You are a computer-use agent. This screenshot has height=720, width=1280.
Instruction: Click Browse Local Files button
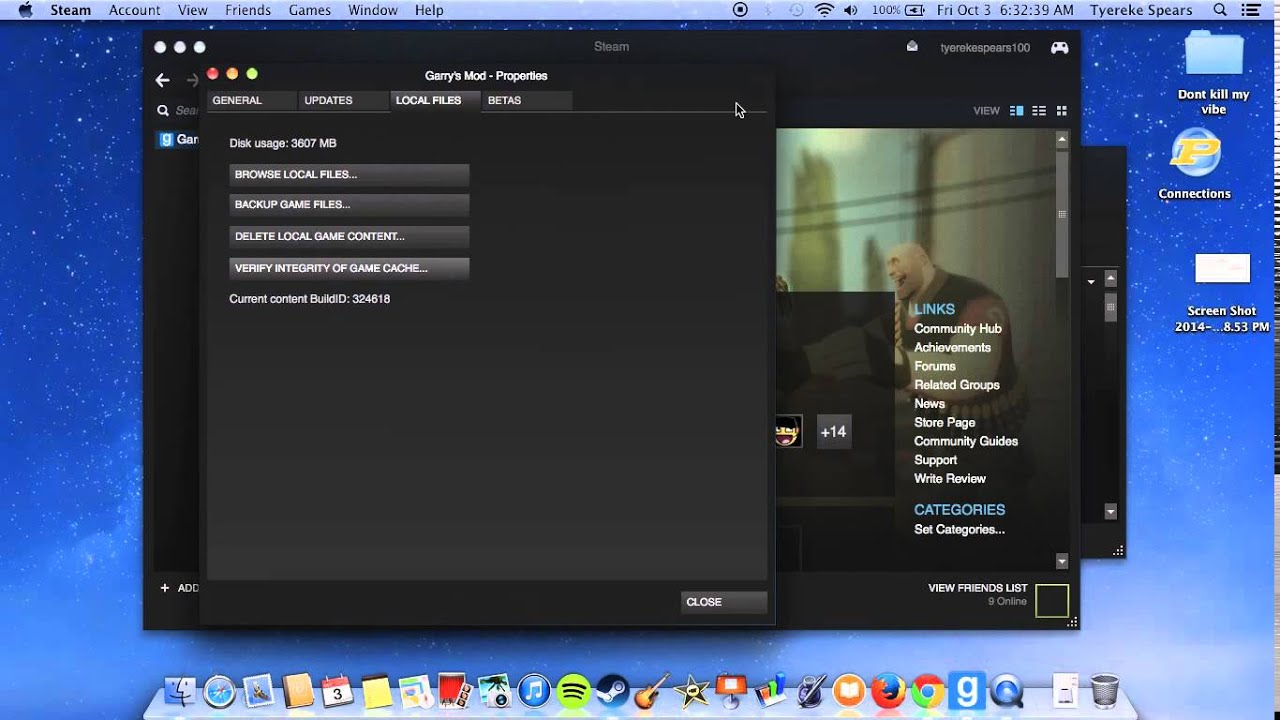tap(349, 174)
